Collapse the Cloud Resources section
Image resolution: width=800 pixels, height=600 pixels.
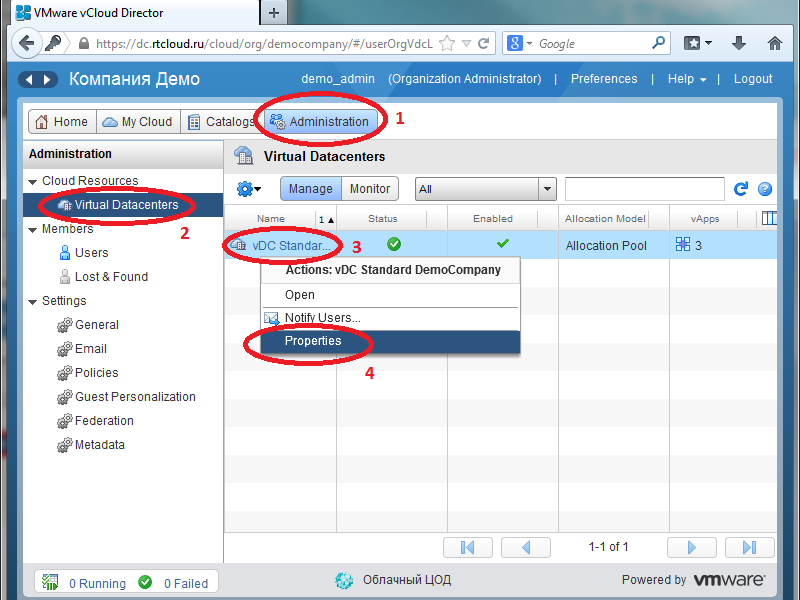33,182
